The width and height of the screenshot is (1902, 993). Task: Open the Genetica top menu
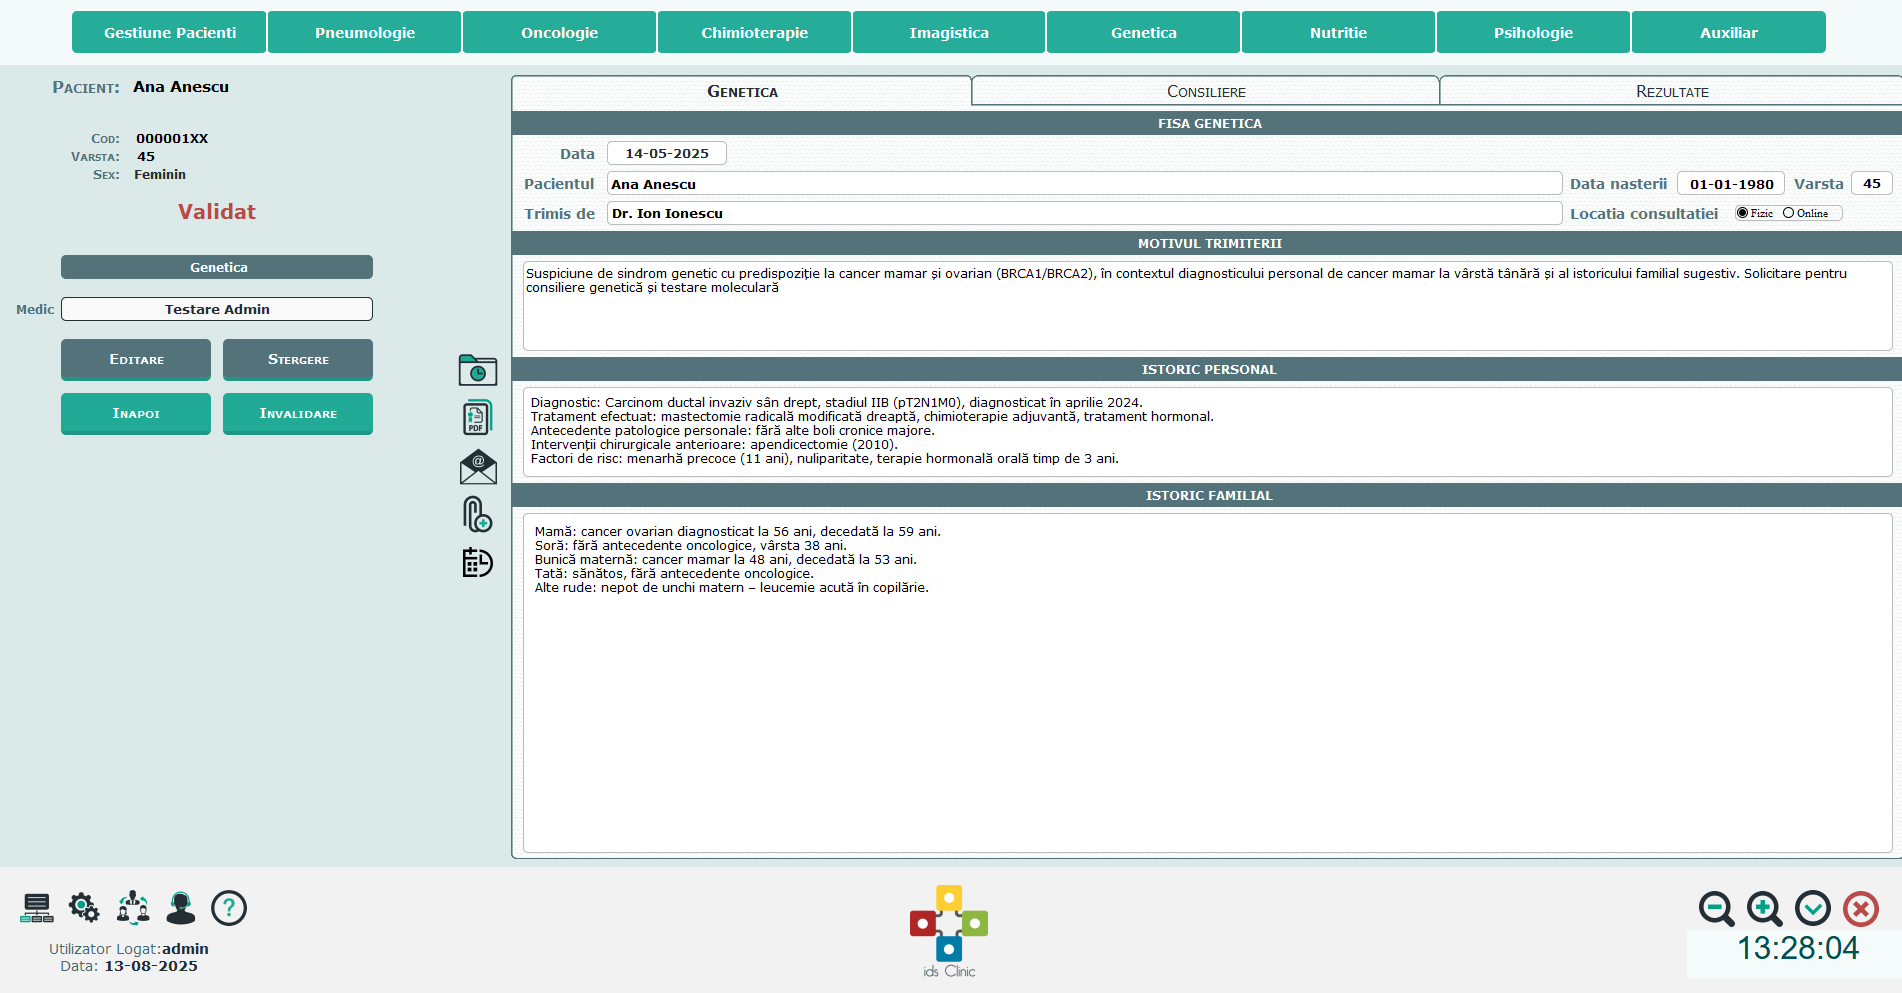click(x=1143, y=32)
